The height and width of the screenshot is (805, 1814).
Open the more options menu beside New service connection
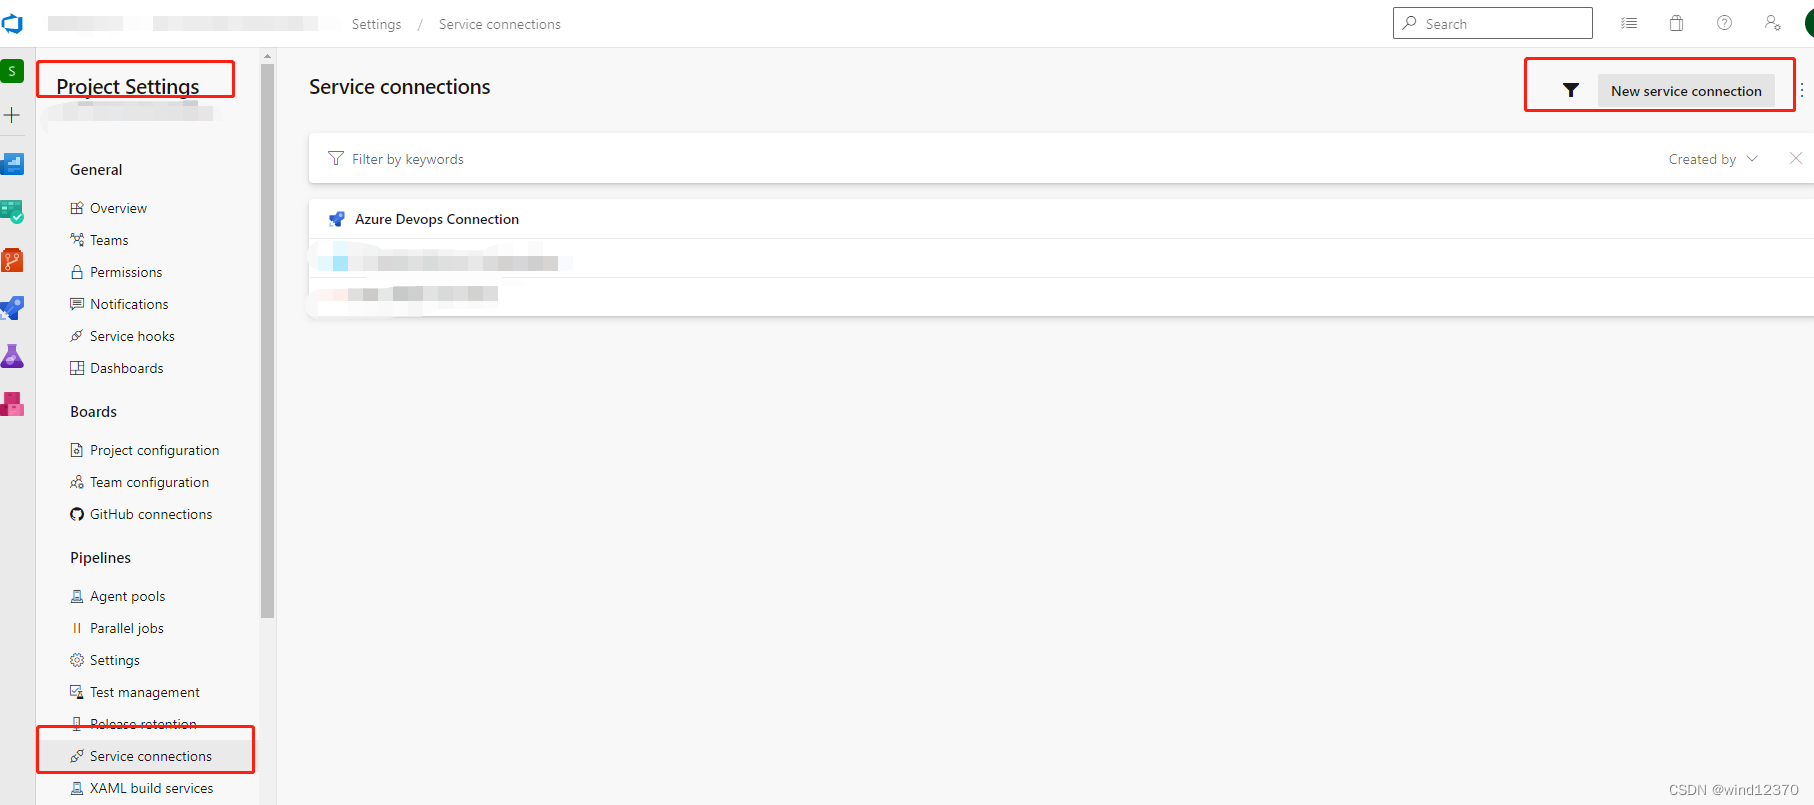click(x=1803, y=89)
